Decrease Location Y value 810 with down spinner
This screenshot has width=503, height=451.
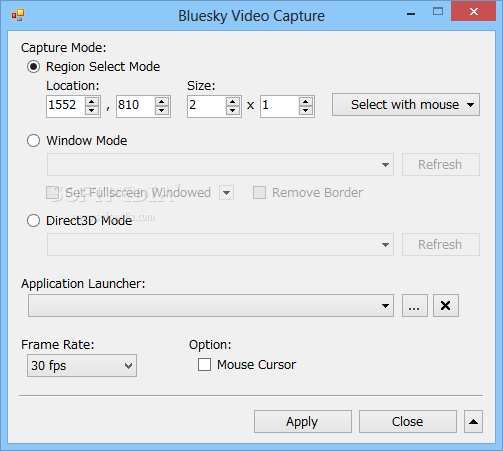point(162,111)
